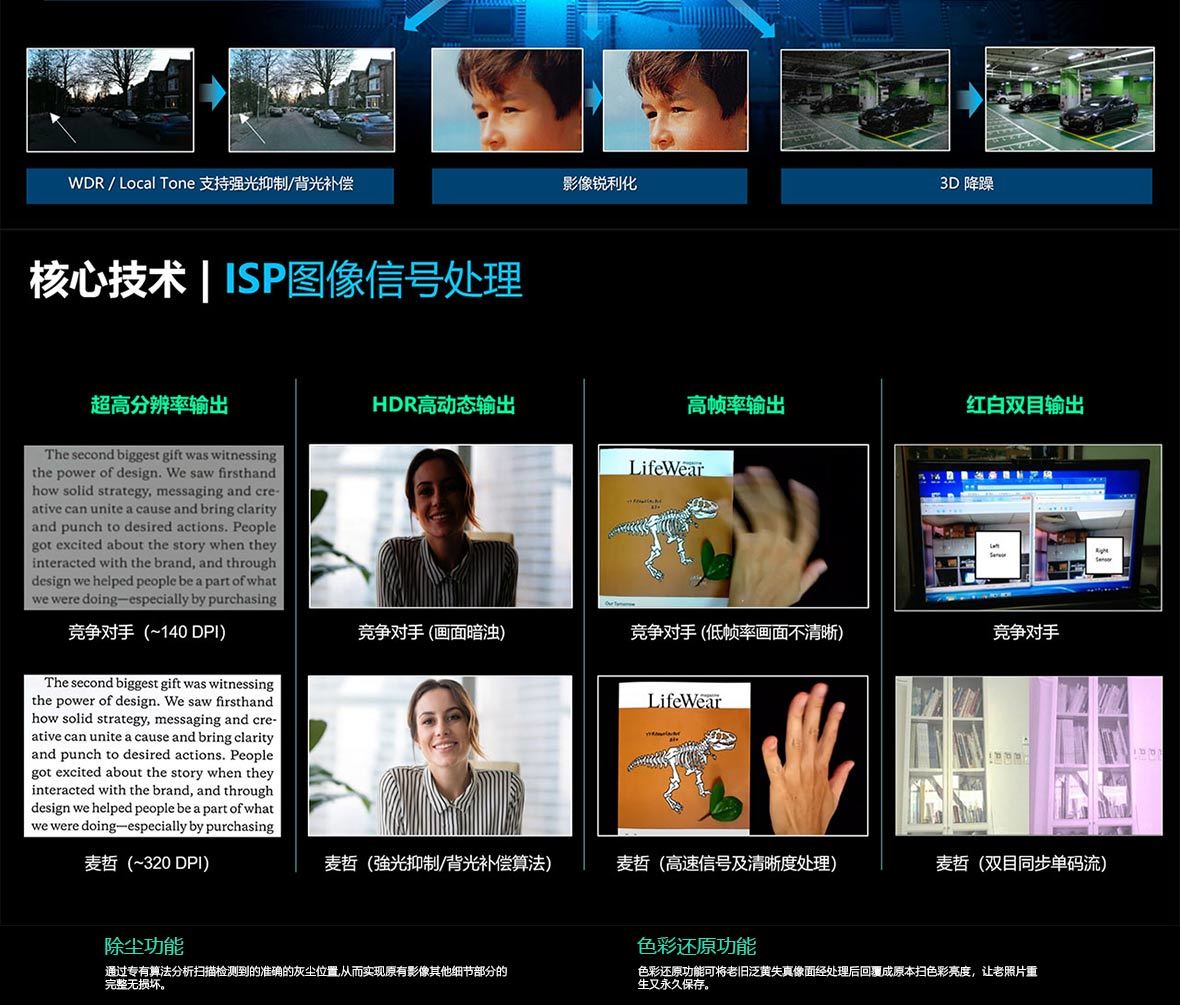1180x1005 pixels.
Task: Click the 3D 降噪 label bar
Action: click(x=966, y=185)
